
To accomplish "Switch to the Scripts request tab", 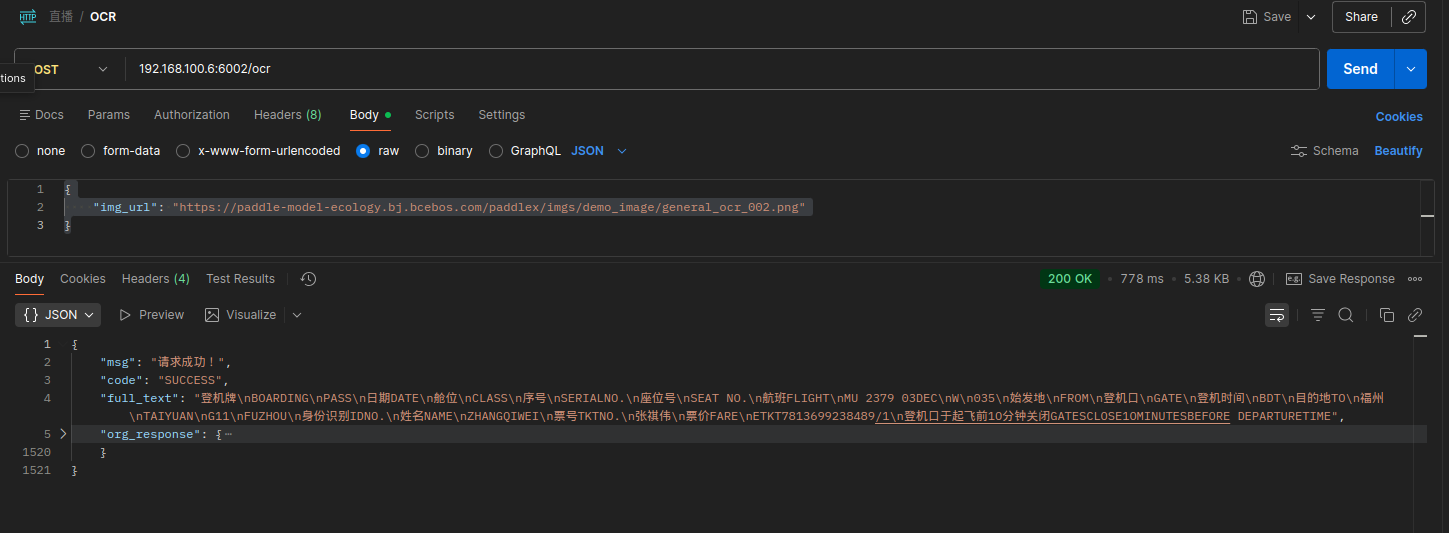I will pos(434,115).
